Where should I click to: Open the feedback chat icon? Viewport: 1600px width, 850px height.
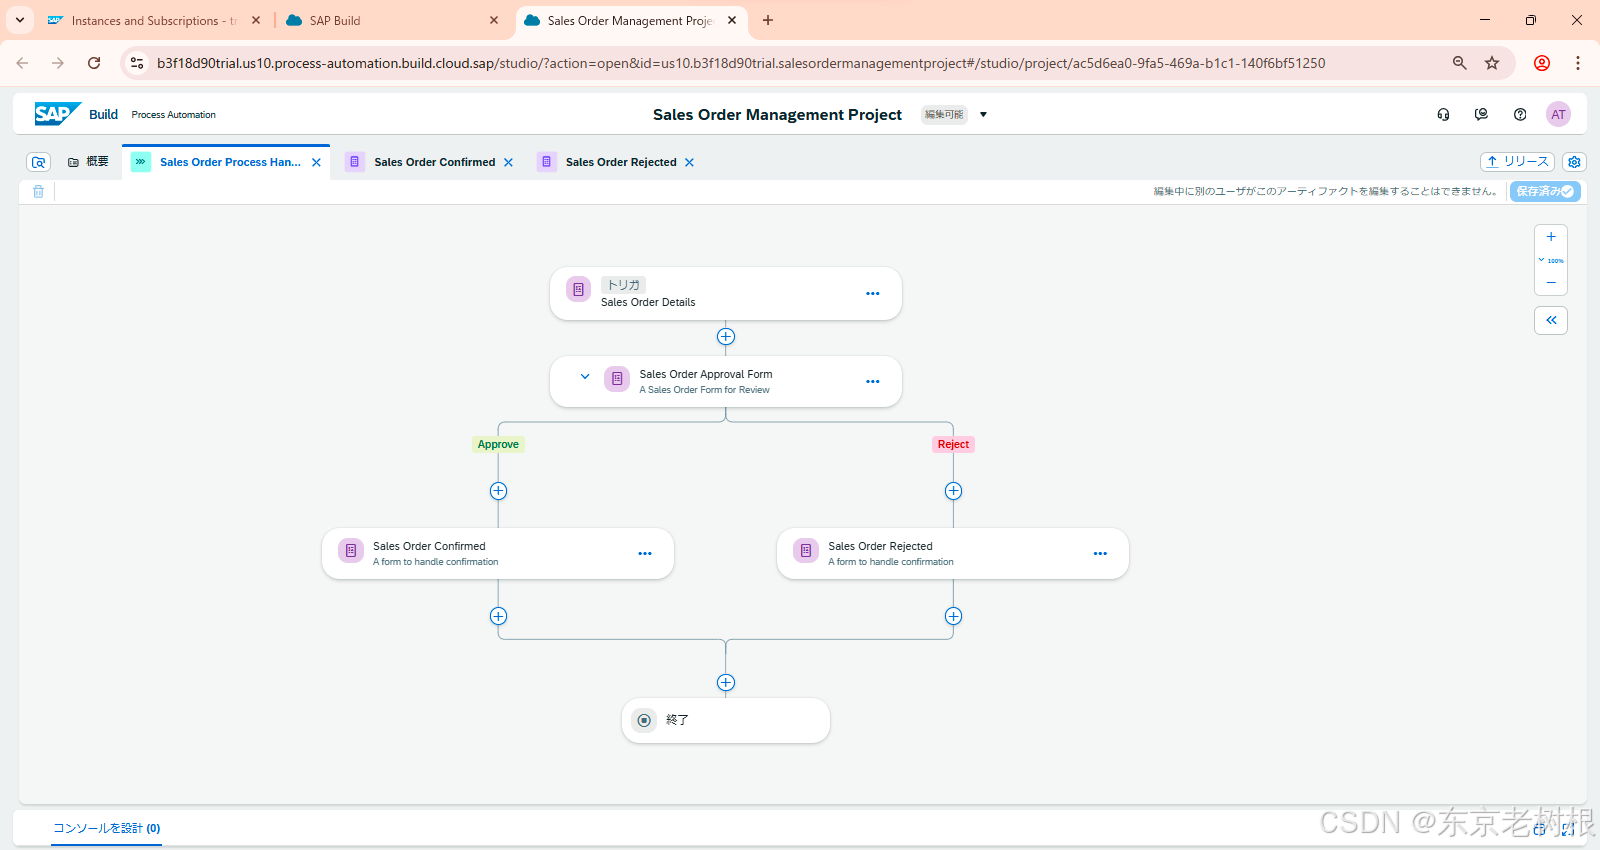[x=1481, y=114]
